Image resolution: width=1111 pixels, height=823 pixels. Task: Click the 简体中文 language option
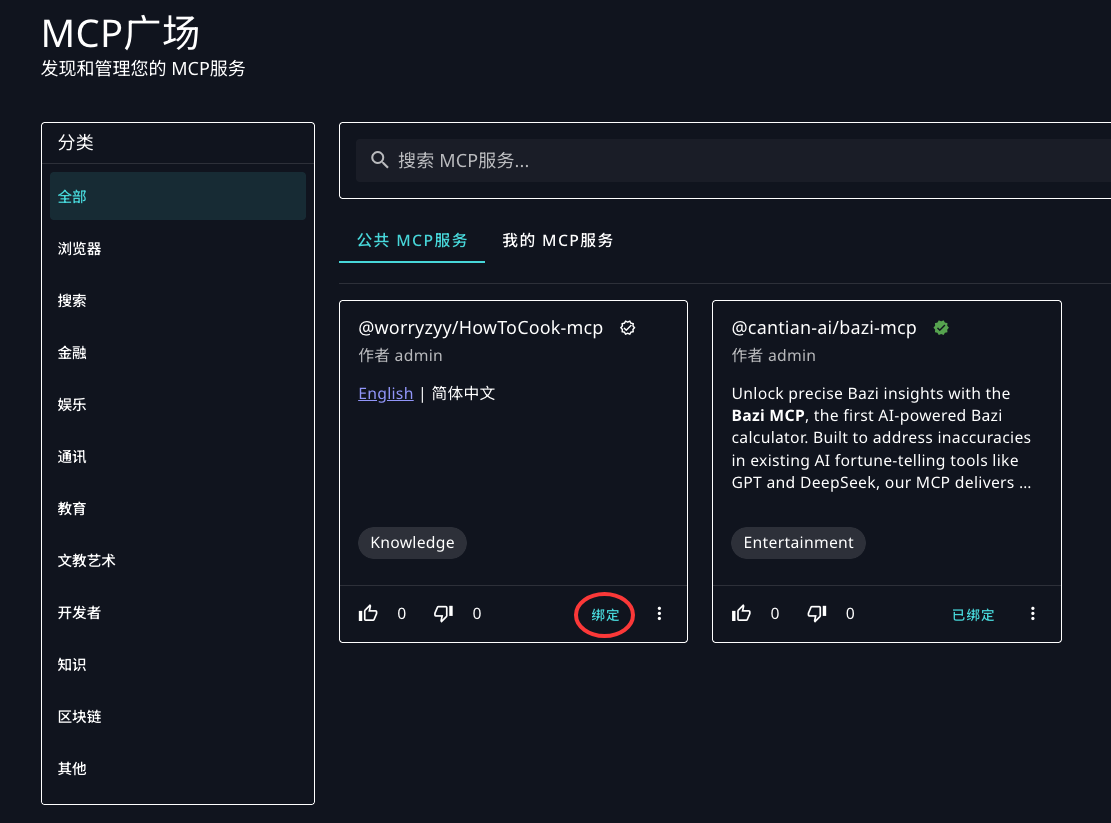[x=463, y=393]
